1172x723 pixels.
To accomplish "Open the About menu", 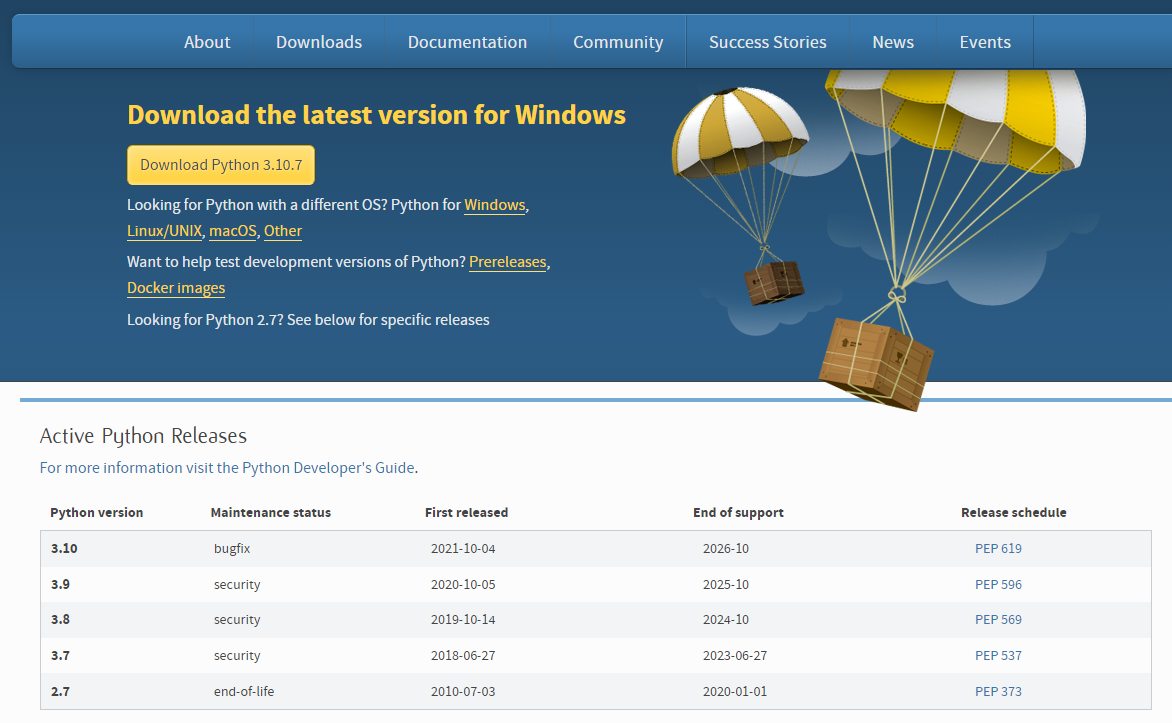I will 207,42.
